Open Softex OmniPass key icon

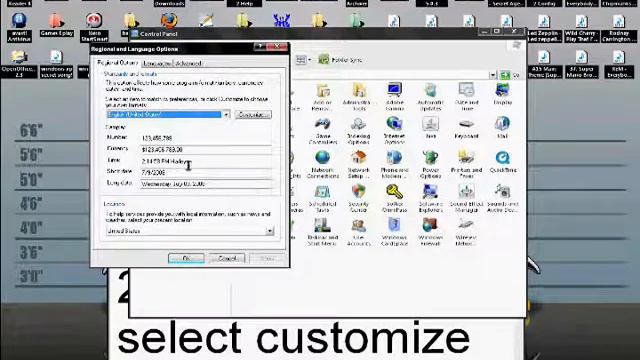394,198
